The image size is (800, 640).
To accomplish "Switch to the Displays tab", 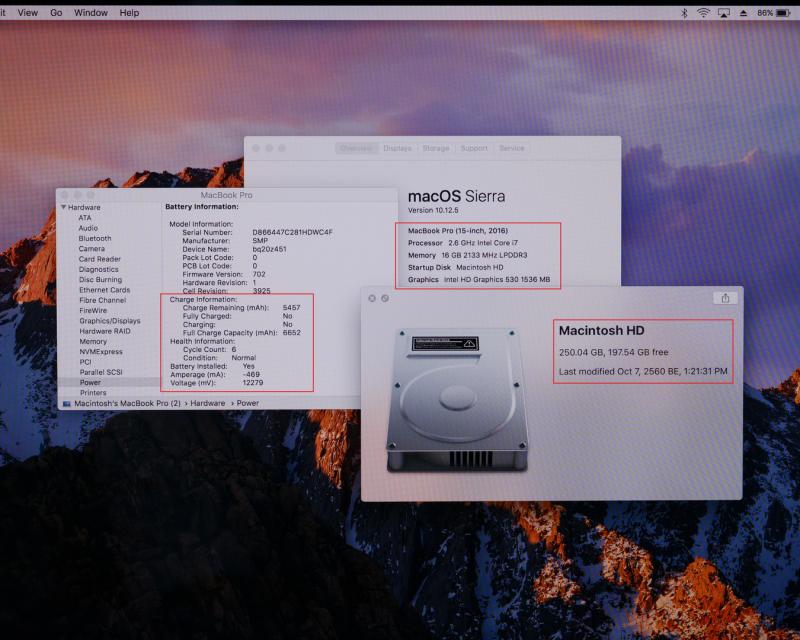I will tap(397, 148).
